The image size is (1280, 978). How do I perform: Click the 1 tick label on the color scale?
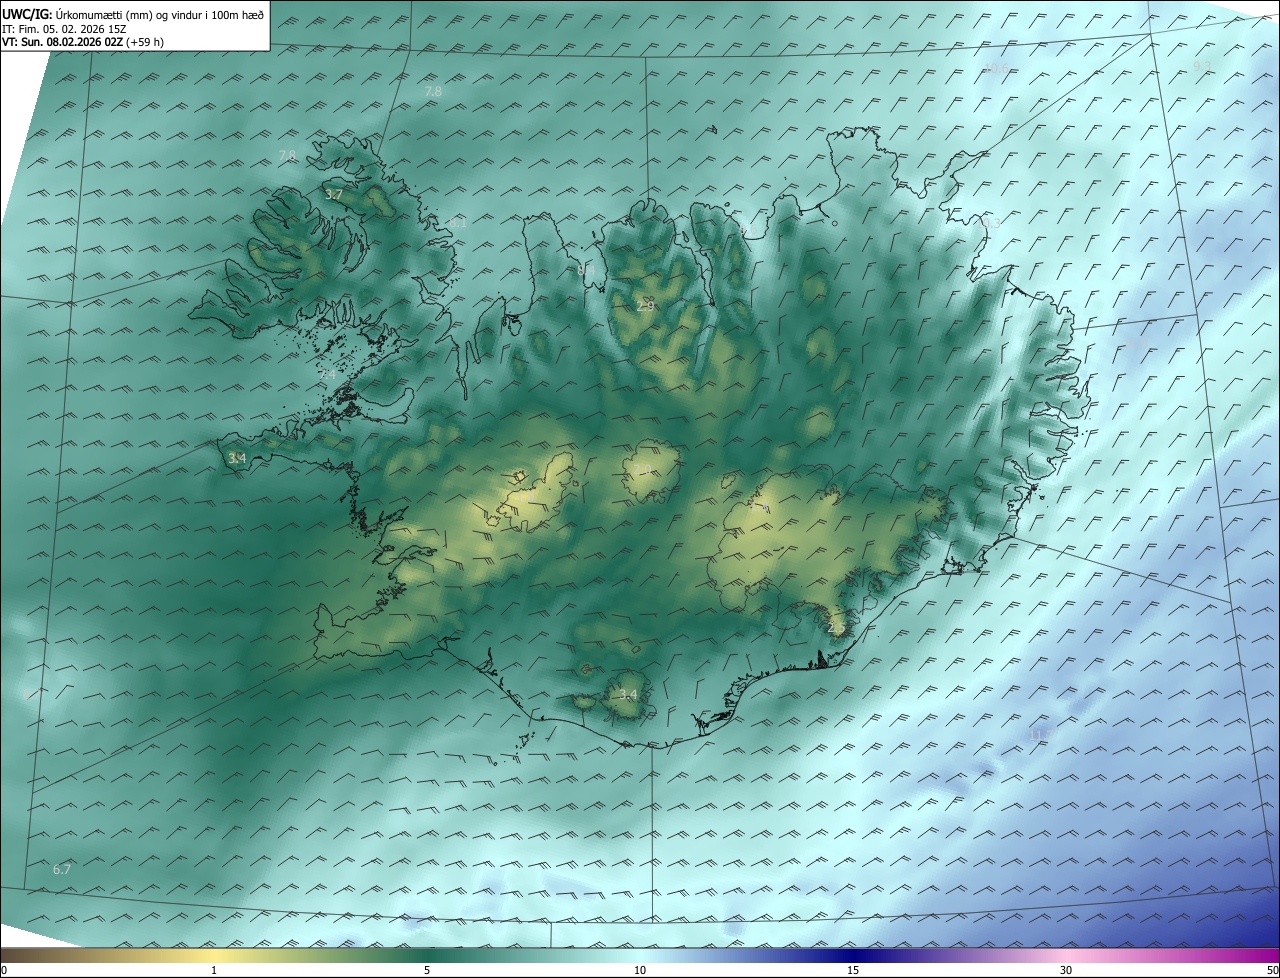214,970
